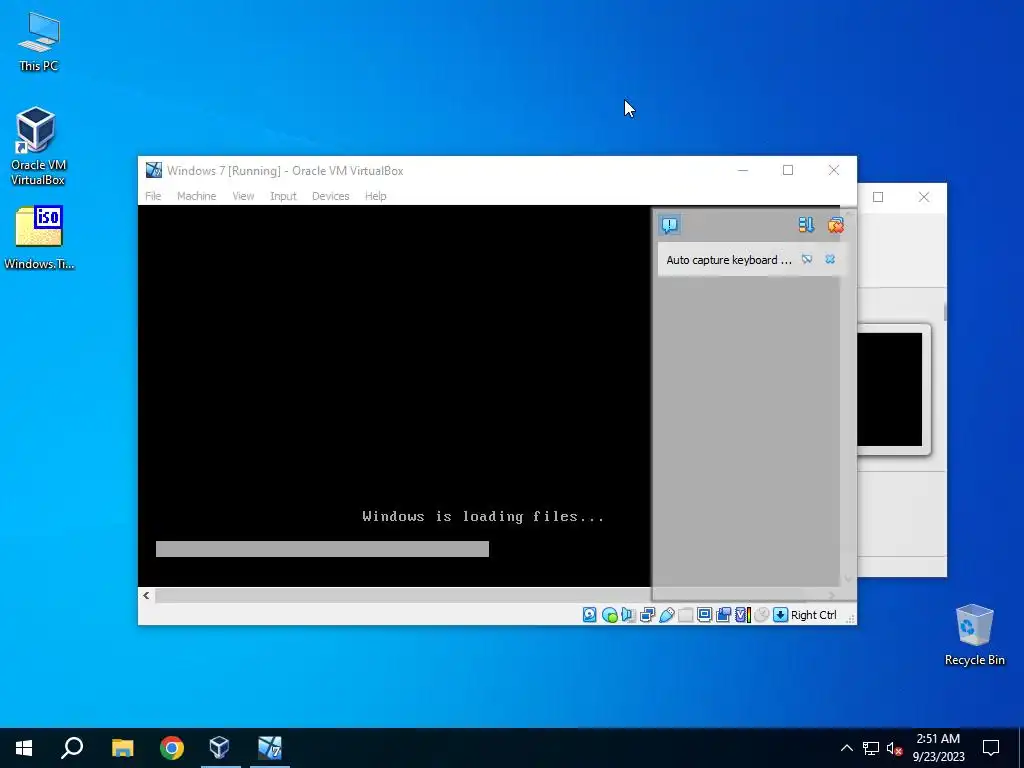Select the Windows ISO file on desktop
This screenshot has width=1024, height=768.
coord(39,238)
